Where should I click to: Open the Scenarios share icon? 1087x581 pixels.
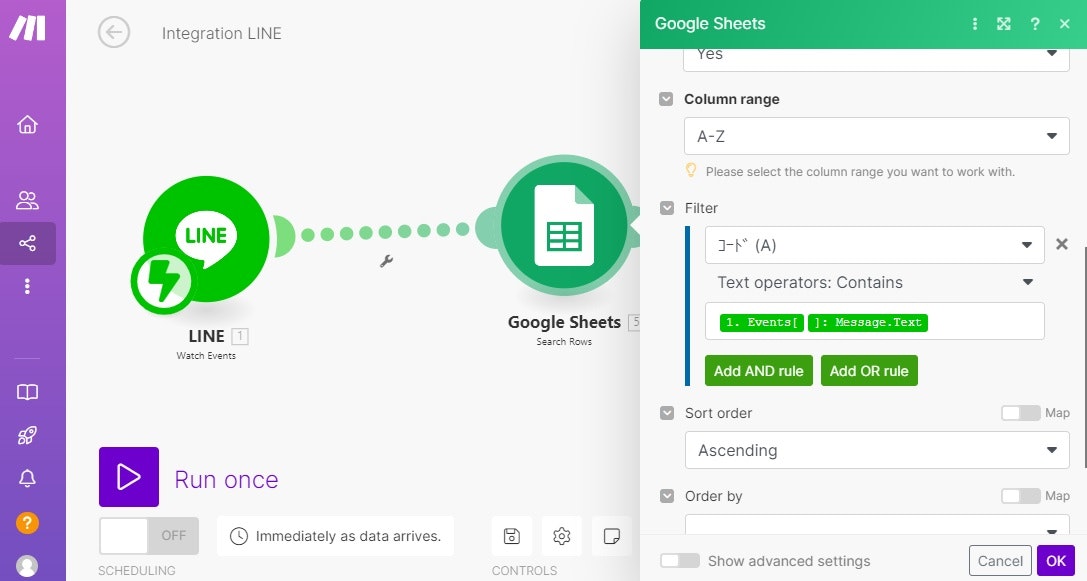pyautogui.click(x=27, y=243)
